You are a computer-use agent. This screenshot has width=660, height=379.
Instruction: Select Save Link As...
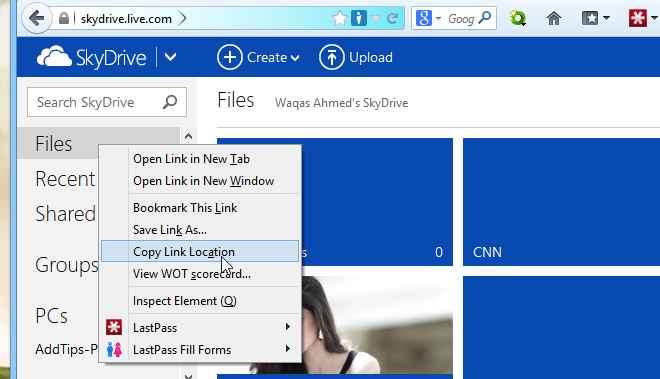[200, 230]
